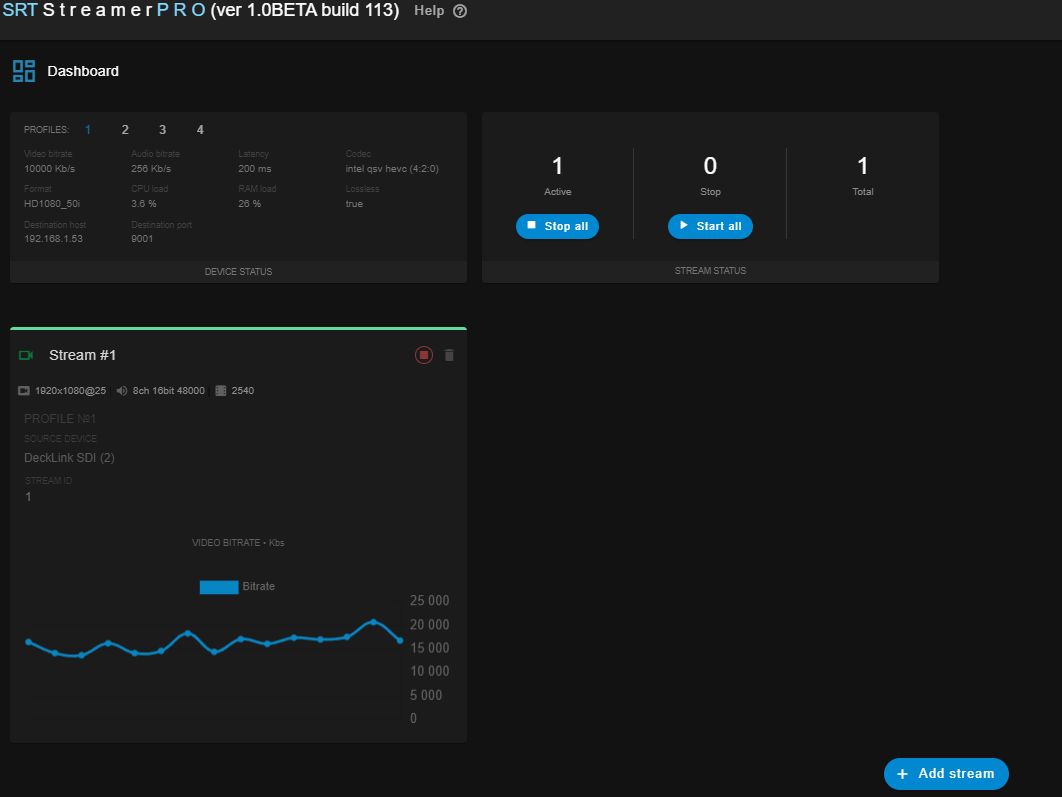Stop Stream #1 with red record button
This screenshot has width=1062, height=797.
424,355
